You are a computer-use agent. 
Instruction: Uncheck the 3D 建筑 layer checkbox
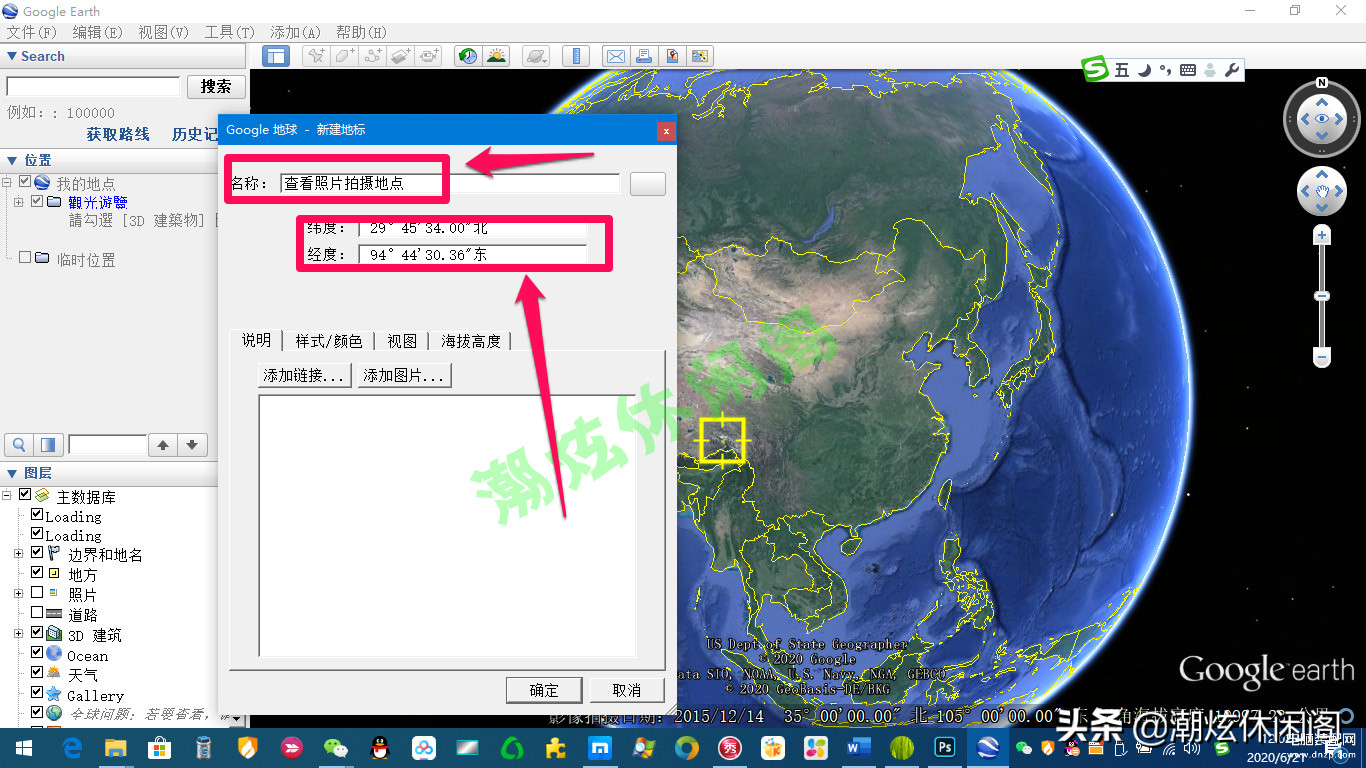[x=37, y=633]
